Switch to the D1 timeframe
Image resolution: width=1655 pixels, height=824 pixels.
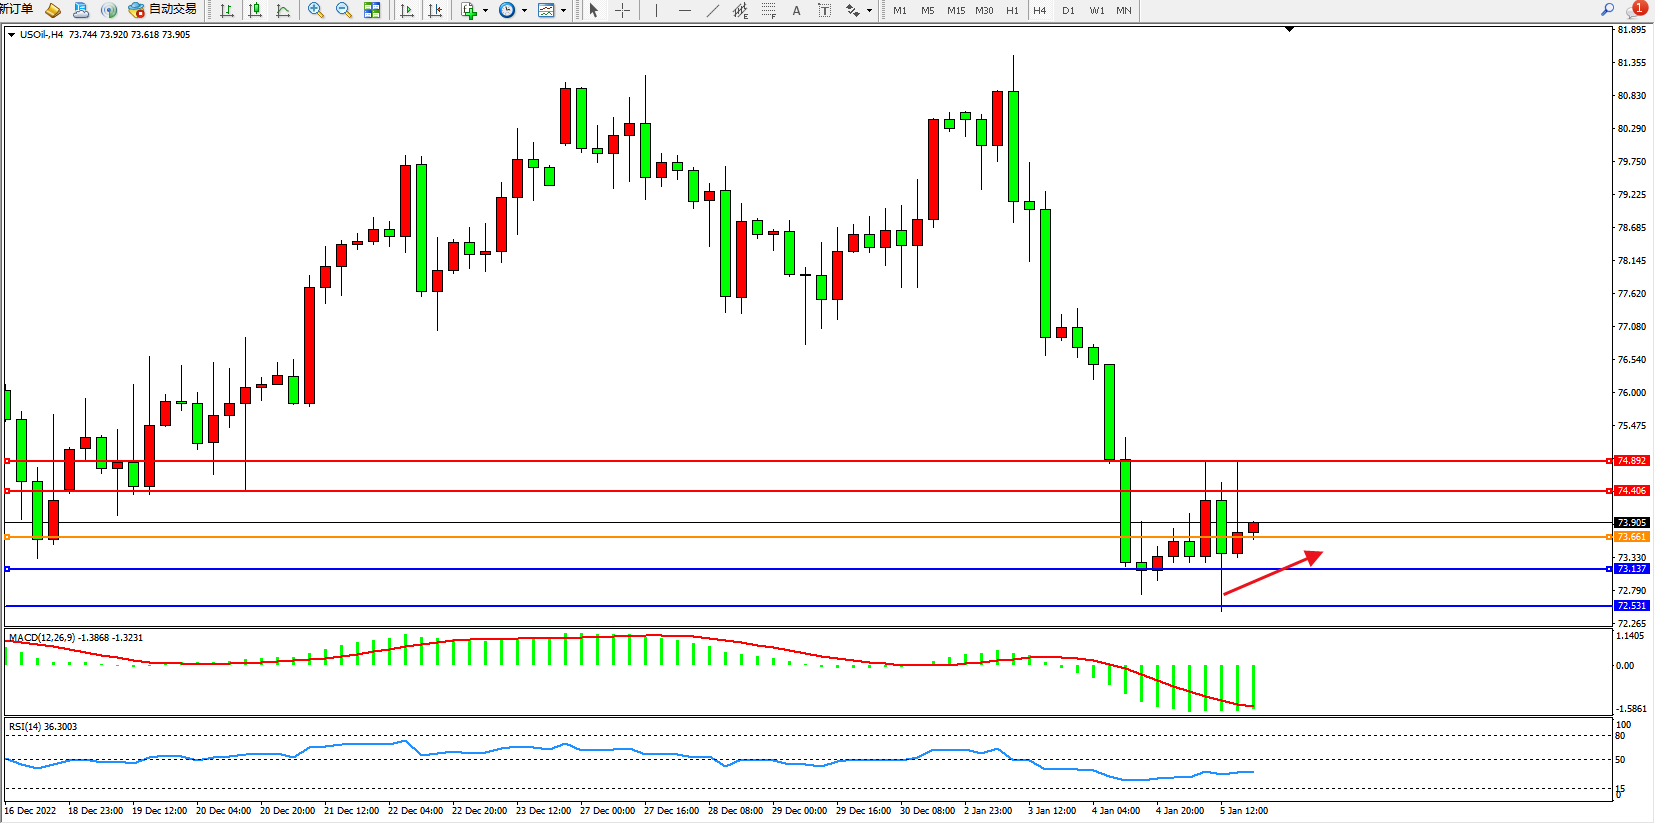click(x=1068, y=10)
